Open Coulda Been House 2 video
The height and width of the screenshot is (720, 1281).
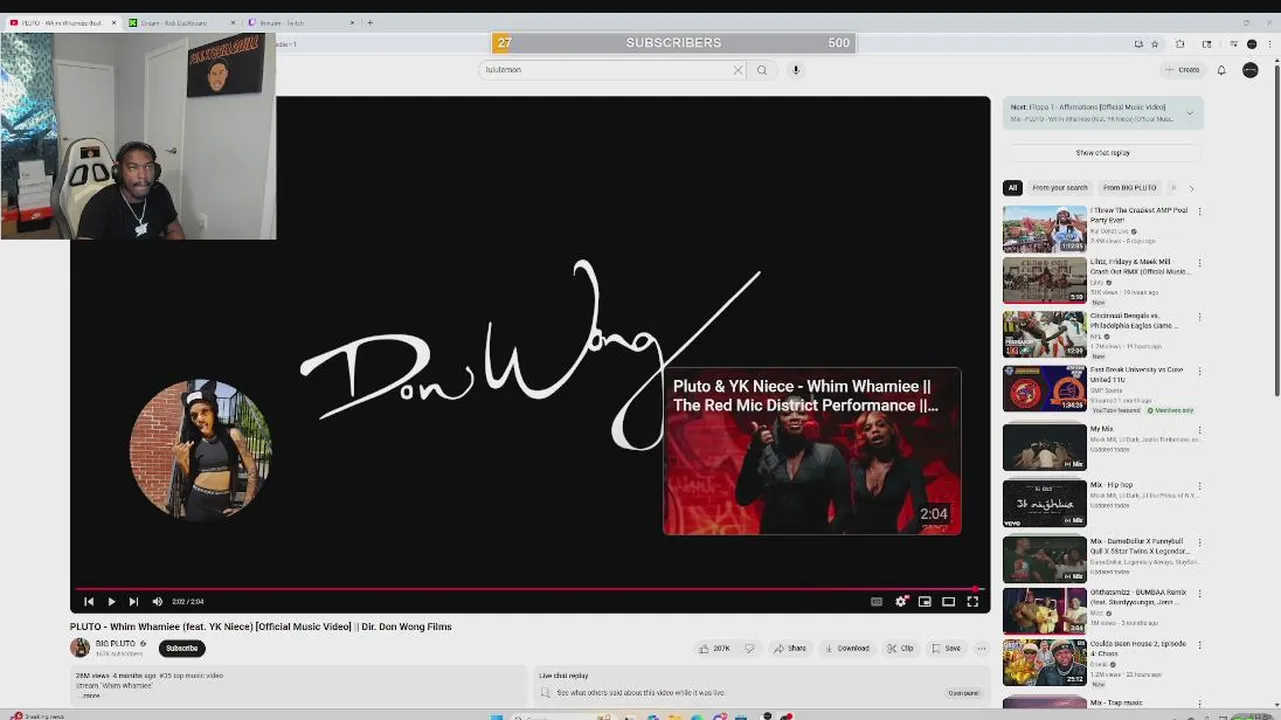pos(1045,663)
